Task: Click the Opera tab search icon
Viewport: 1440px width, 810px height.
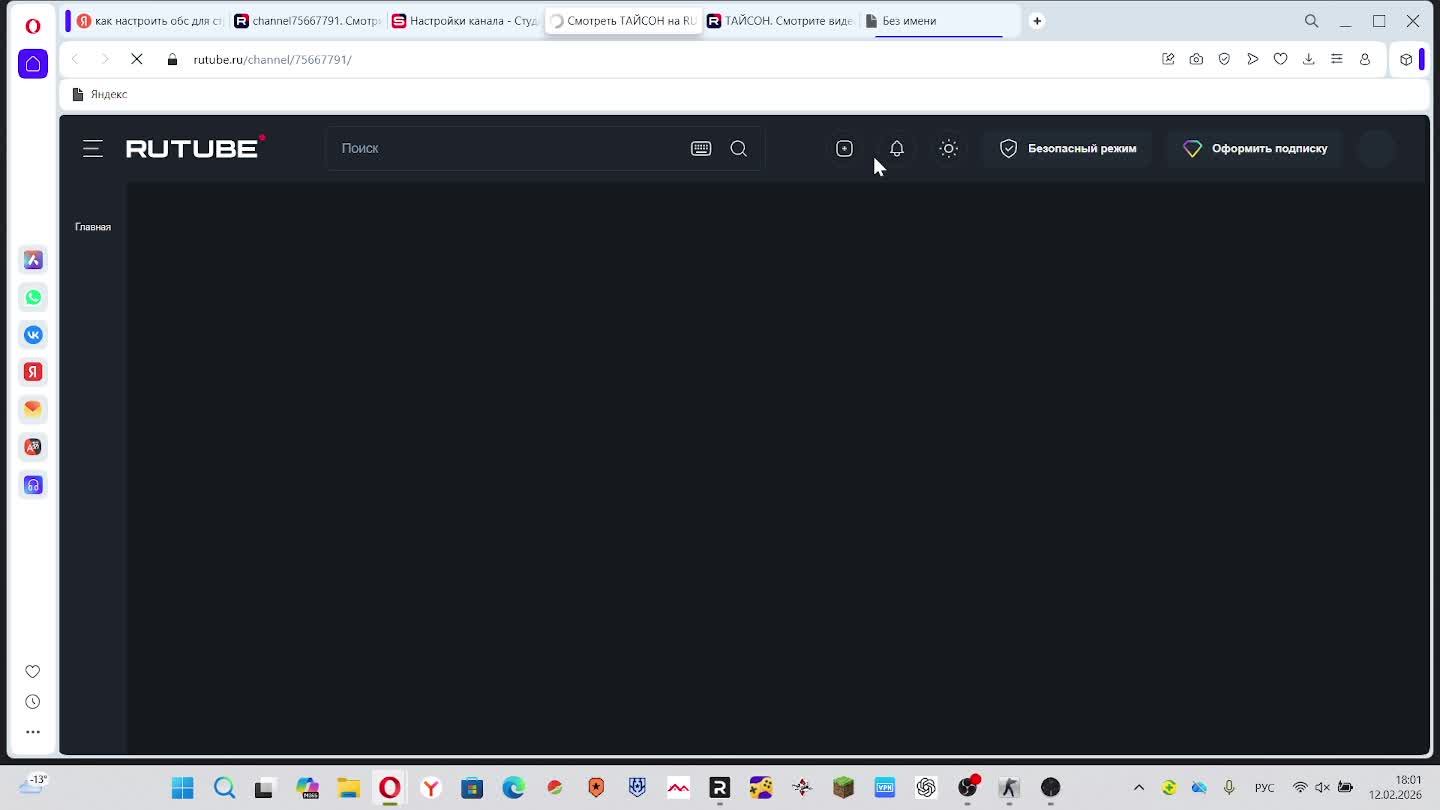Action: coord(1311,20)
